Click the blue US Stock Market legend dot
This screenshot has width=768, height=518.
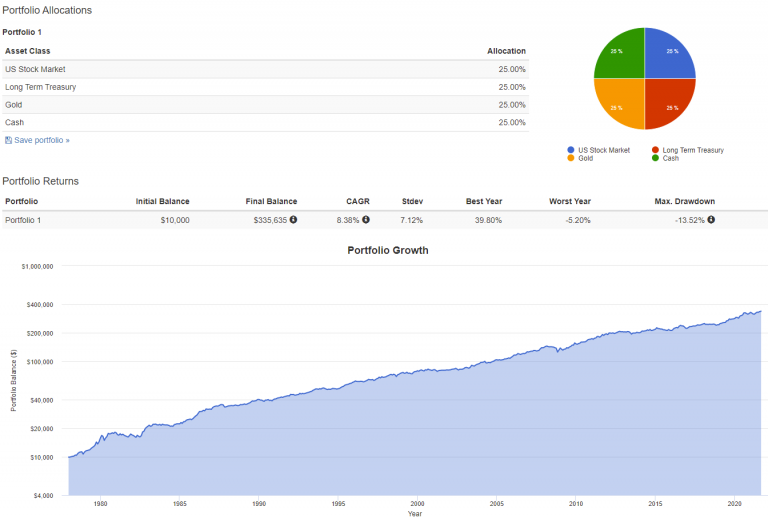[x=571, y=150]
